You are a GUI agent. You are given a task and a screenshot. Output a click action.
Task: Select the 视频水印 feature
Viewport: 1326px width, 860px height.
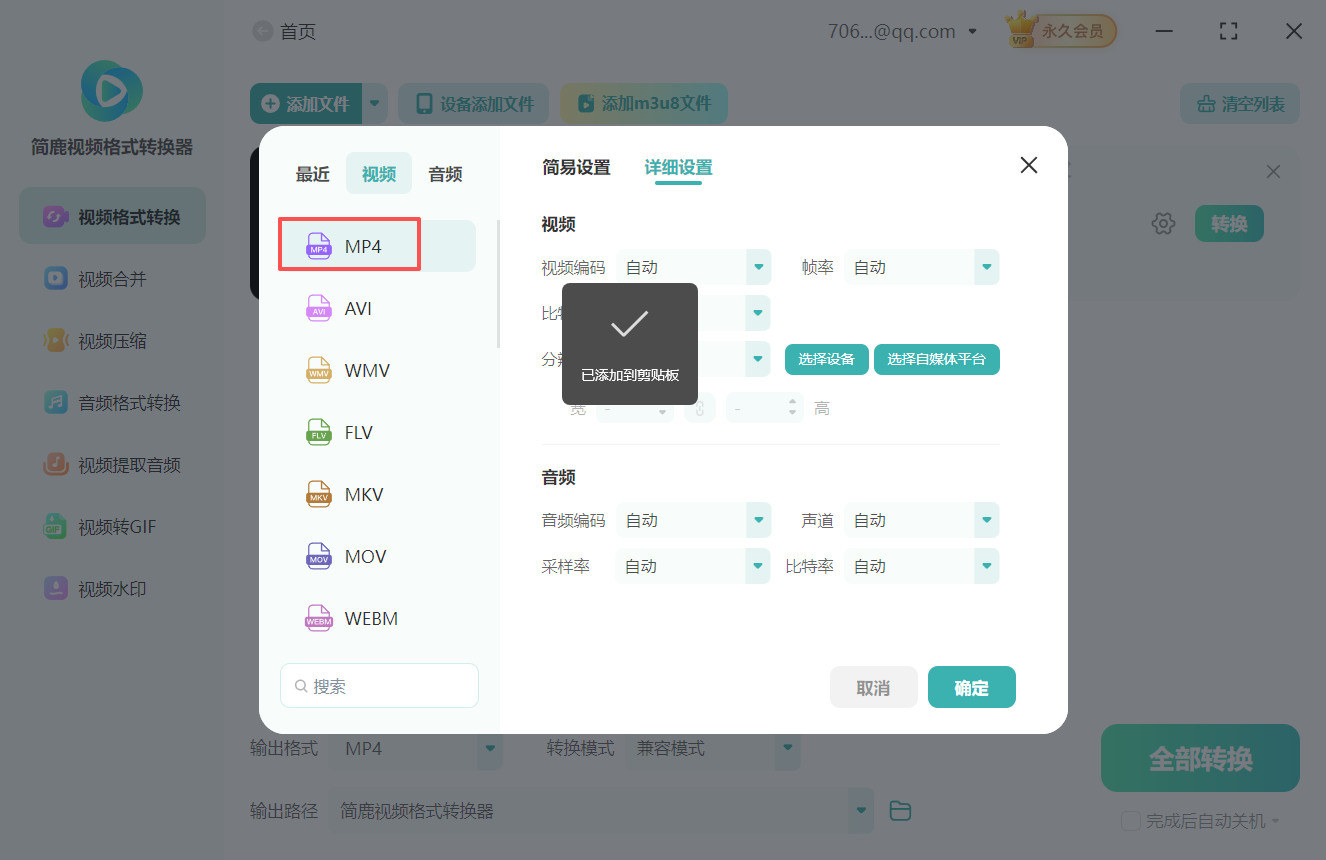(112, 588)
